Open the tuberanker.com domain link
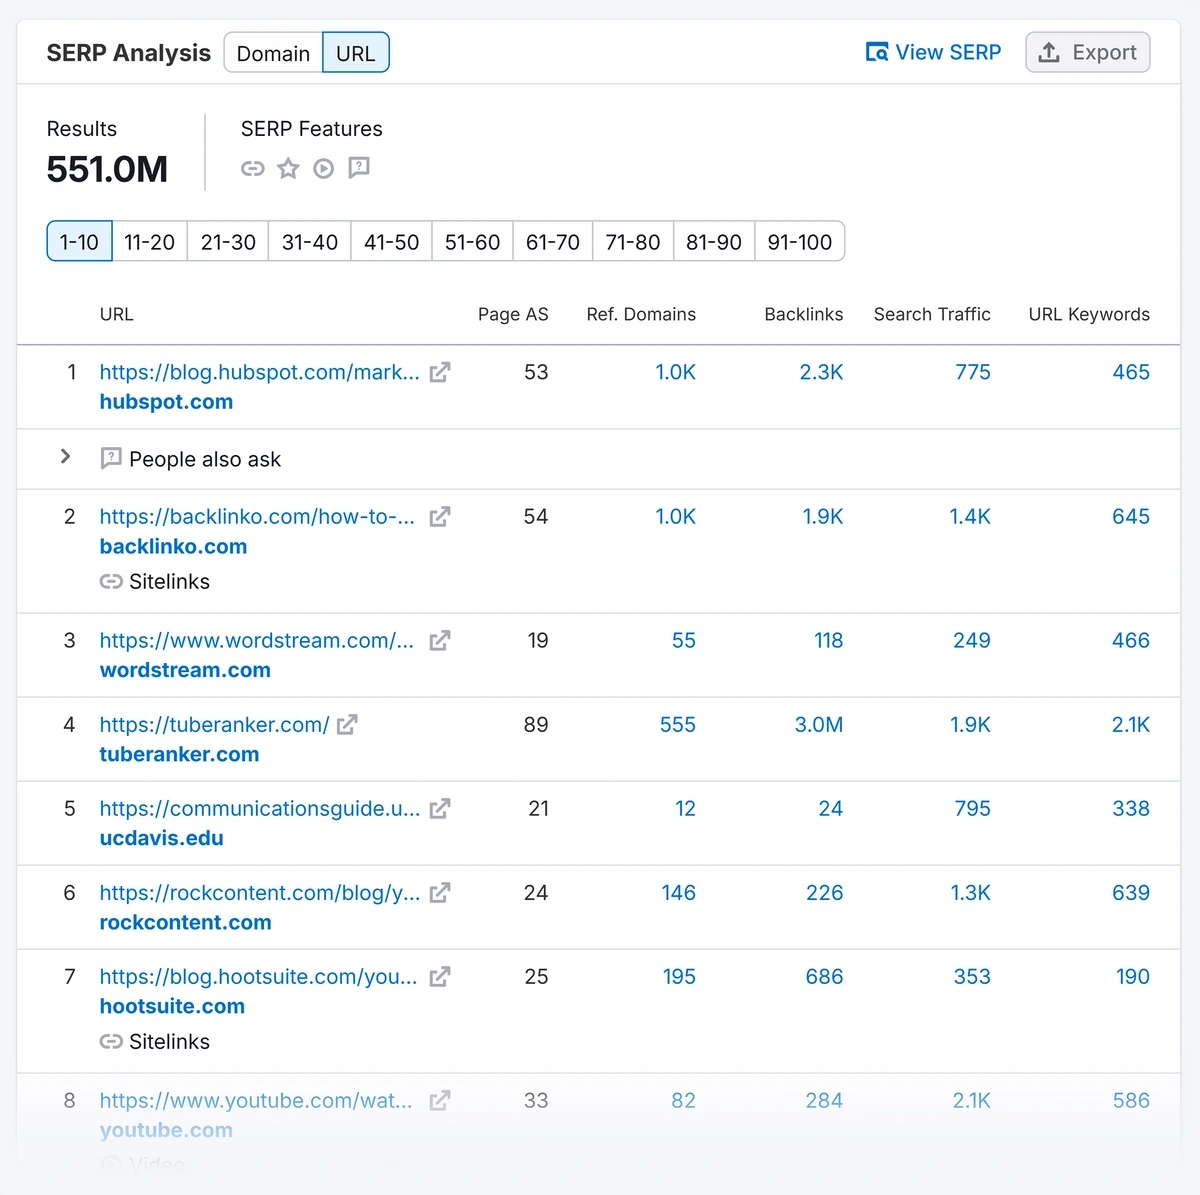 click(179, 755)
